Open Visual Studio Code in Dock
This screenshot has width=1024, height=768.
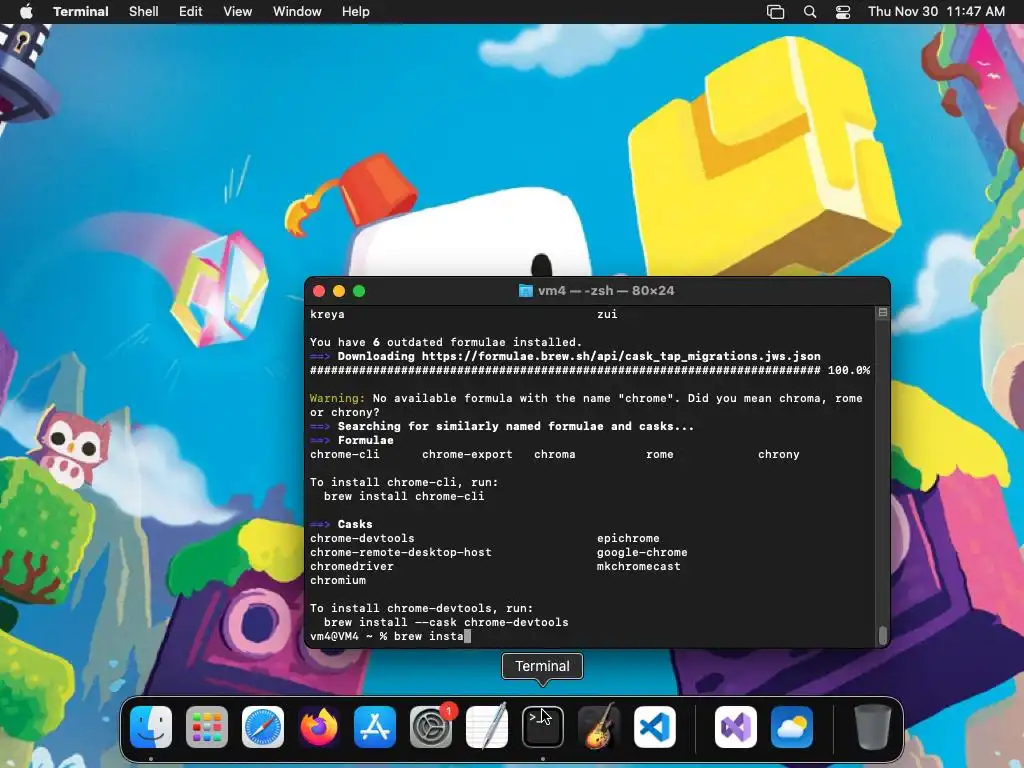click(655, 727)
